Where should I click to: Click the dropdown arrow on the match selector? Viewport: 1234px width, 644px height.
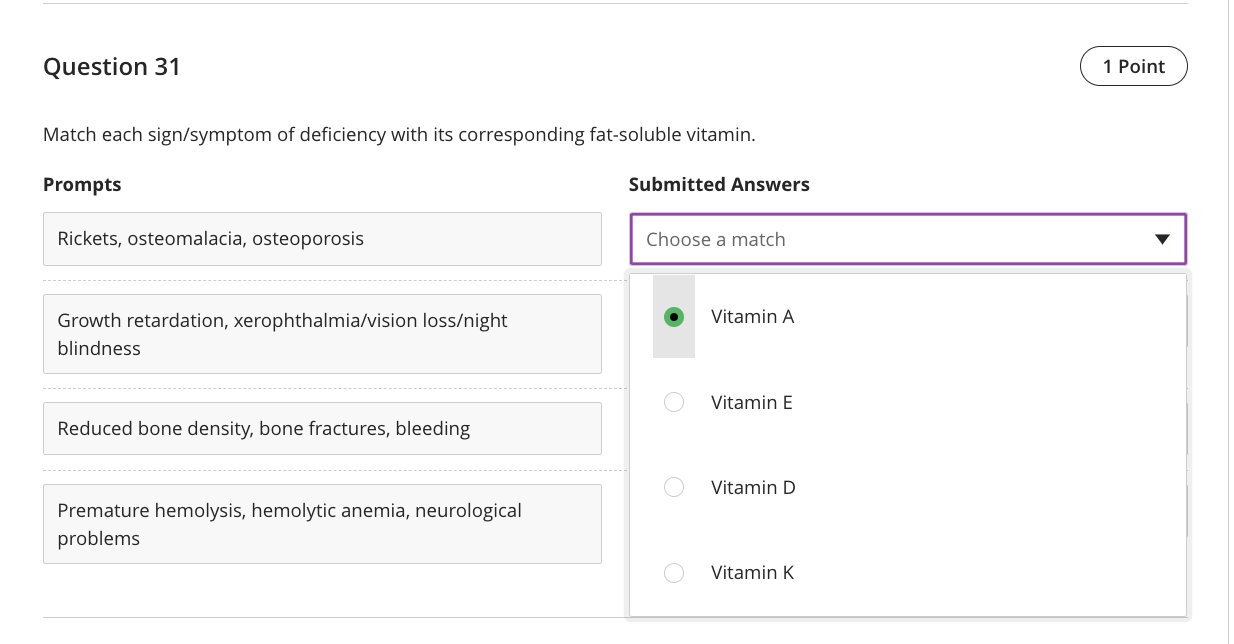(1162, 239)
